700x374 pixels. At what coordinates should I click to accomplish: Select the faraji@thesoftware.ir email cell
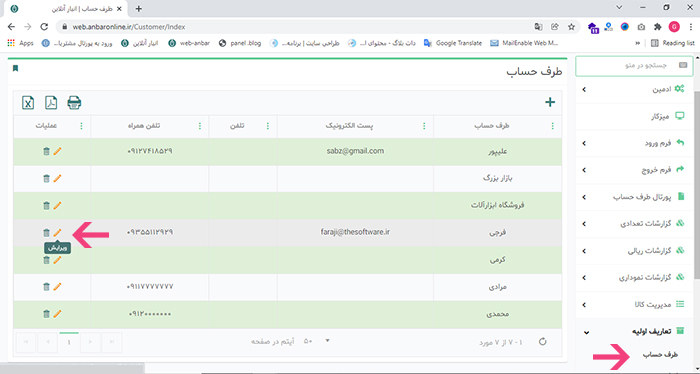(x=355, y=233)
